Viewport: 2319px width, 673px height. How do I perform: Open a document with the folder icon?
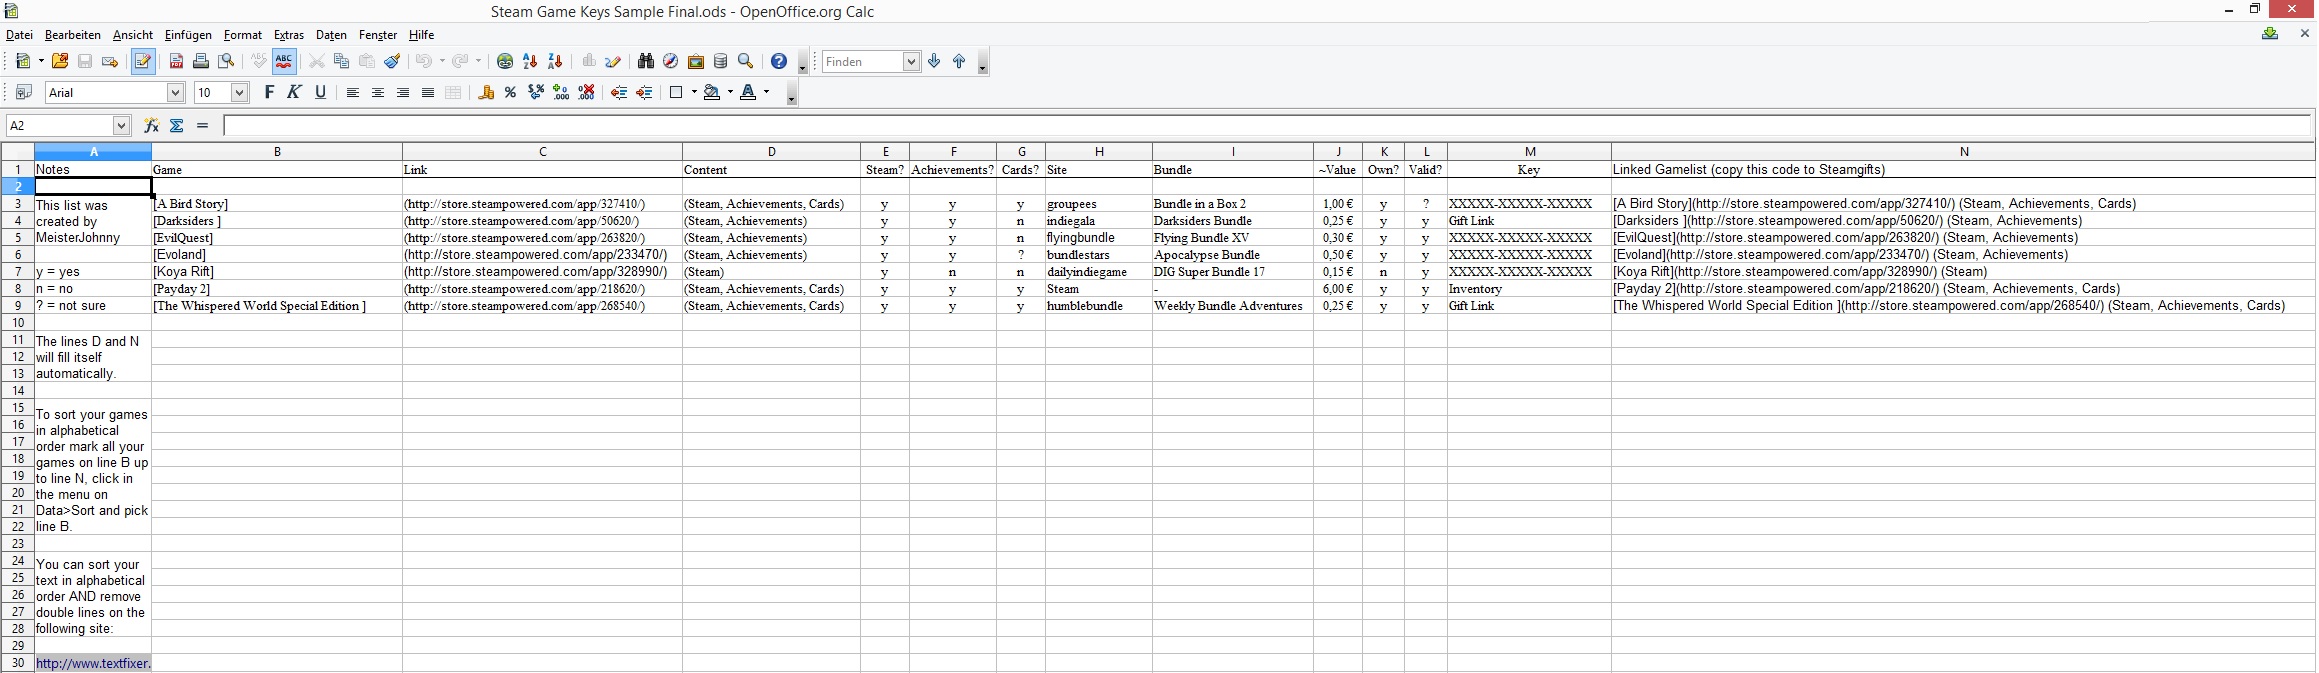click(60, 62)
